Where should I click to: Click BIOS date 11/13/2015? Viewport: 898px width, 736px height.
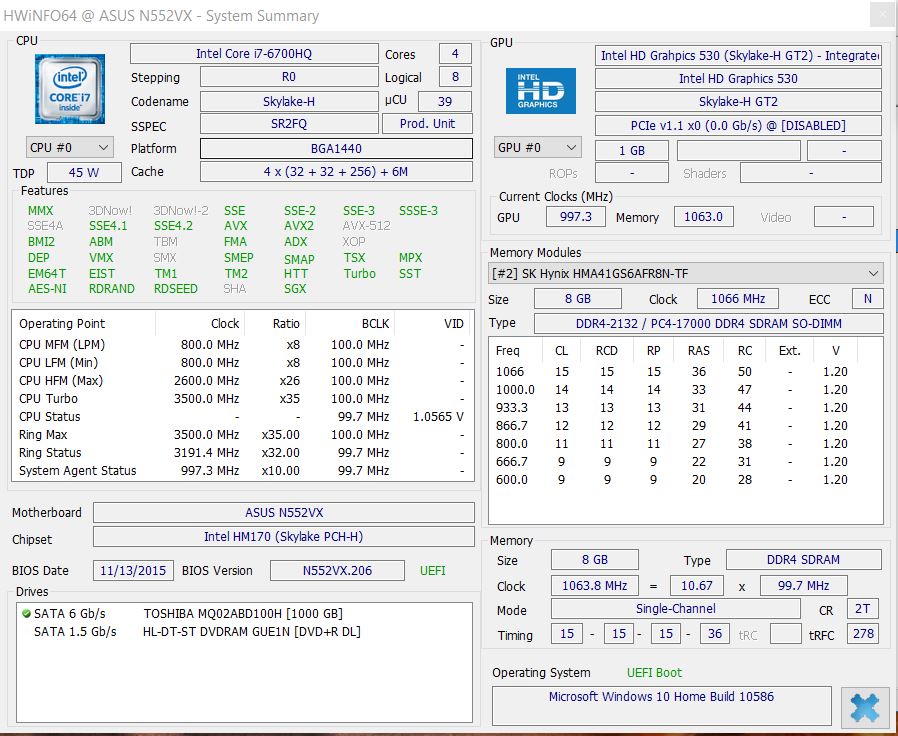point(133,570)
